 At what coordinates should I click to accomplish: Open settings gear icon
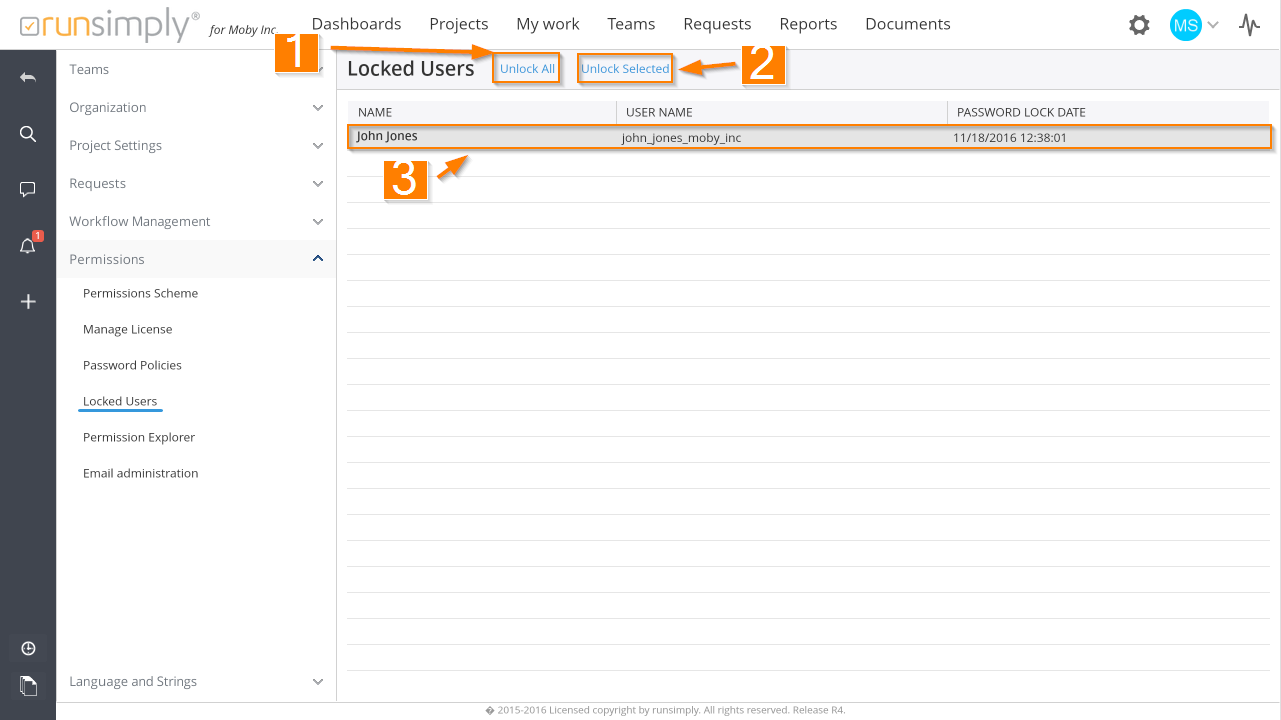pyautogui.click(x=1139, y=25)
